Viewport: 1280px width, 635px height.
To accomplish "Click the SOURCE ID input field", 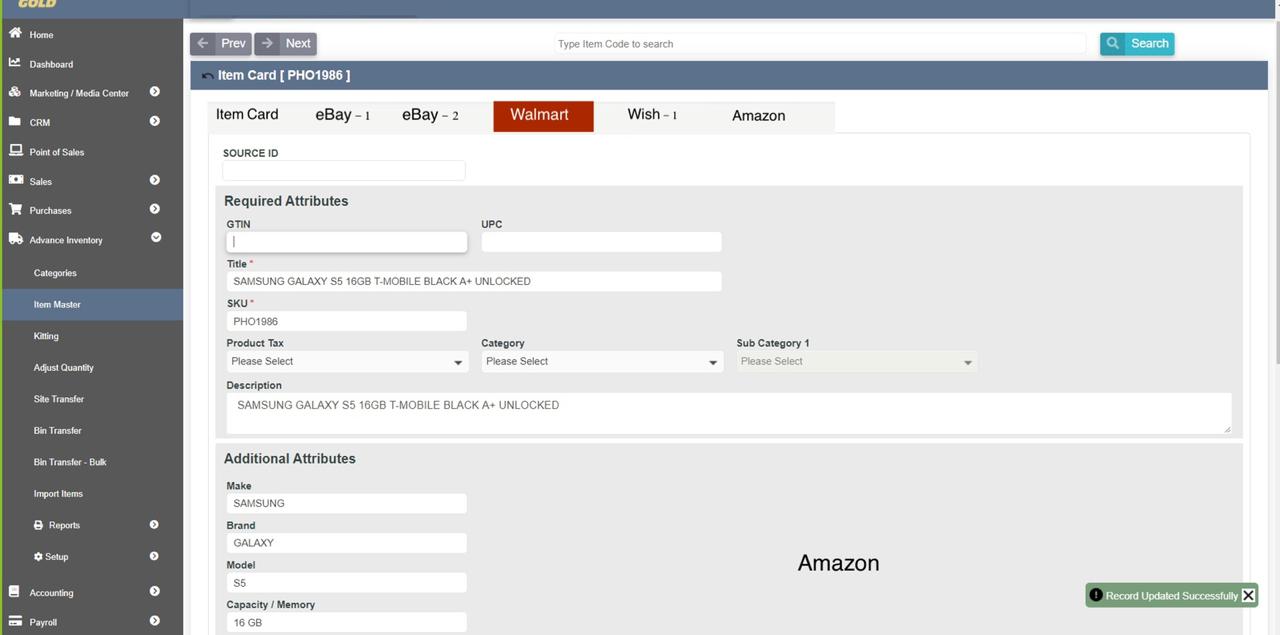I will (344, 171).
